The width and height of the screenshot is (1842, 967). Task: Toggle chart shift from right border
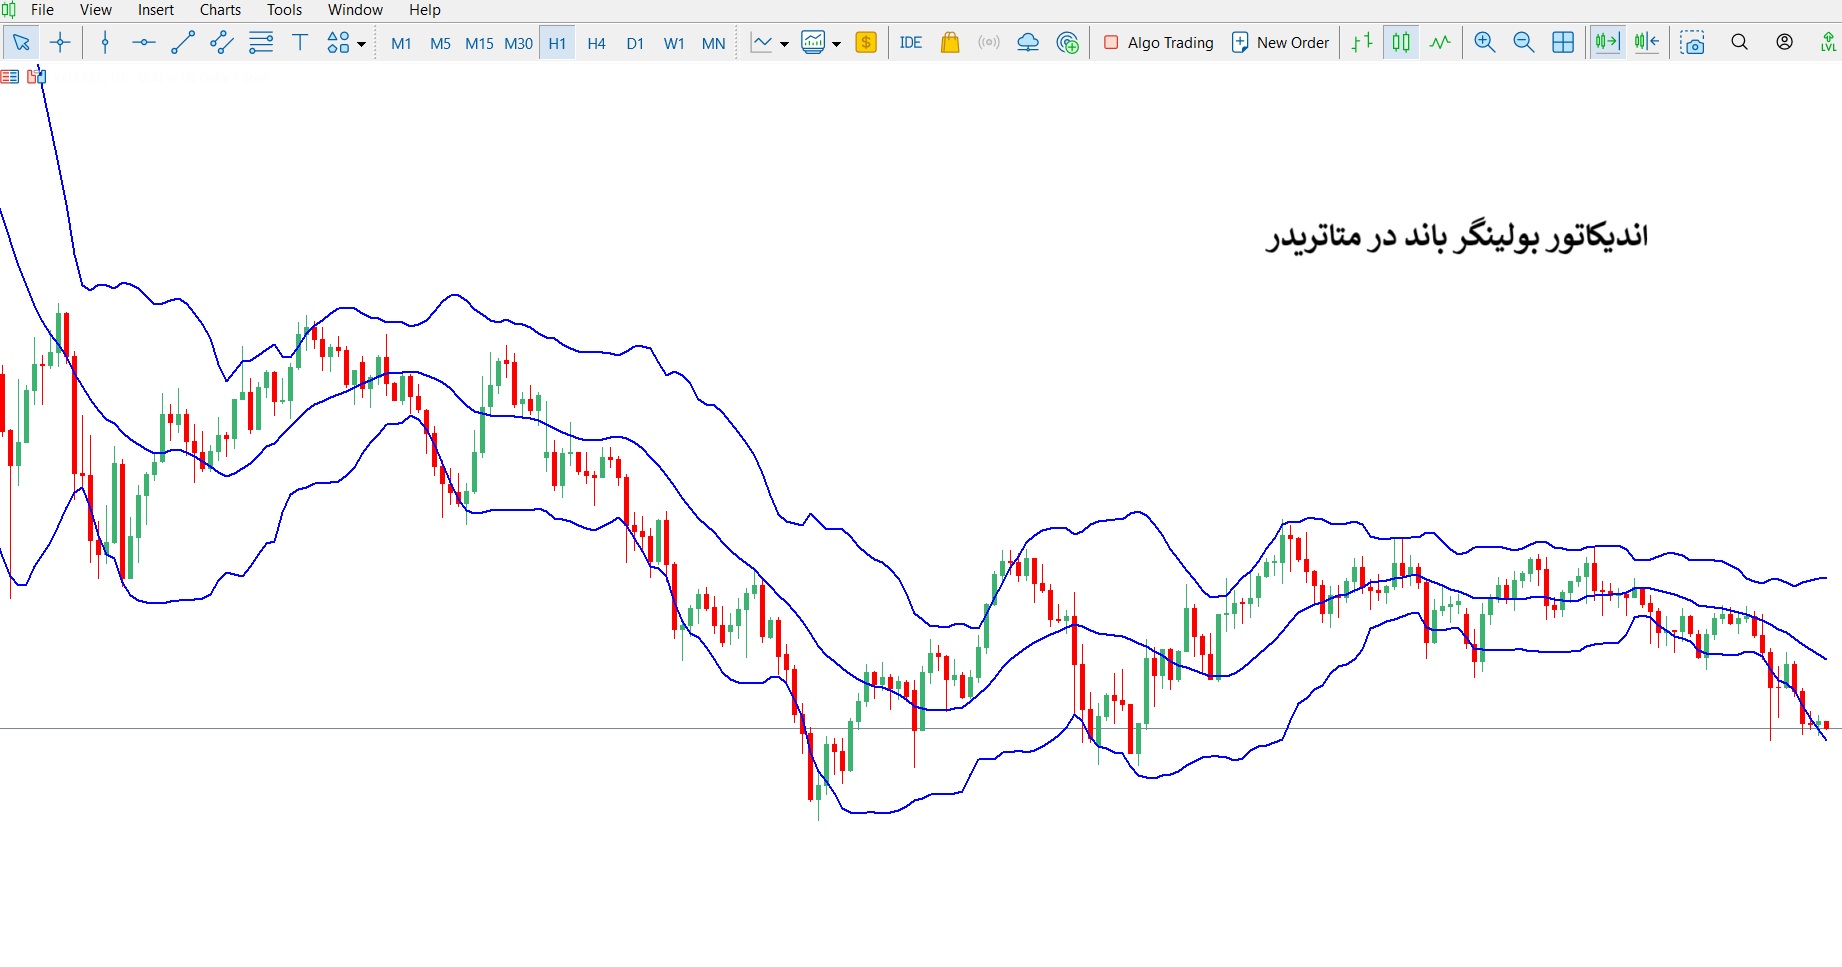[1647, 43]
